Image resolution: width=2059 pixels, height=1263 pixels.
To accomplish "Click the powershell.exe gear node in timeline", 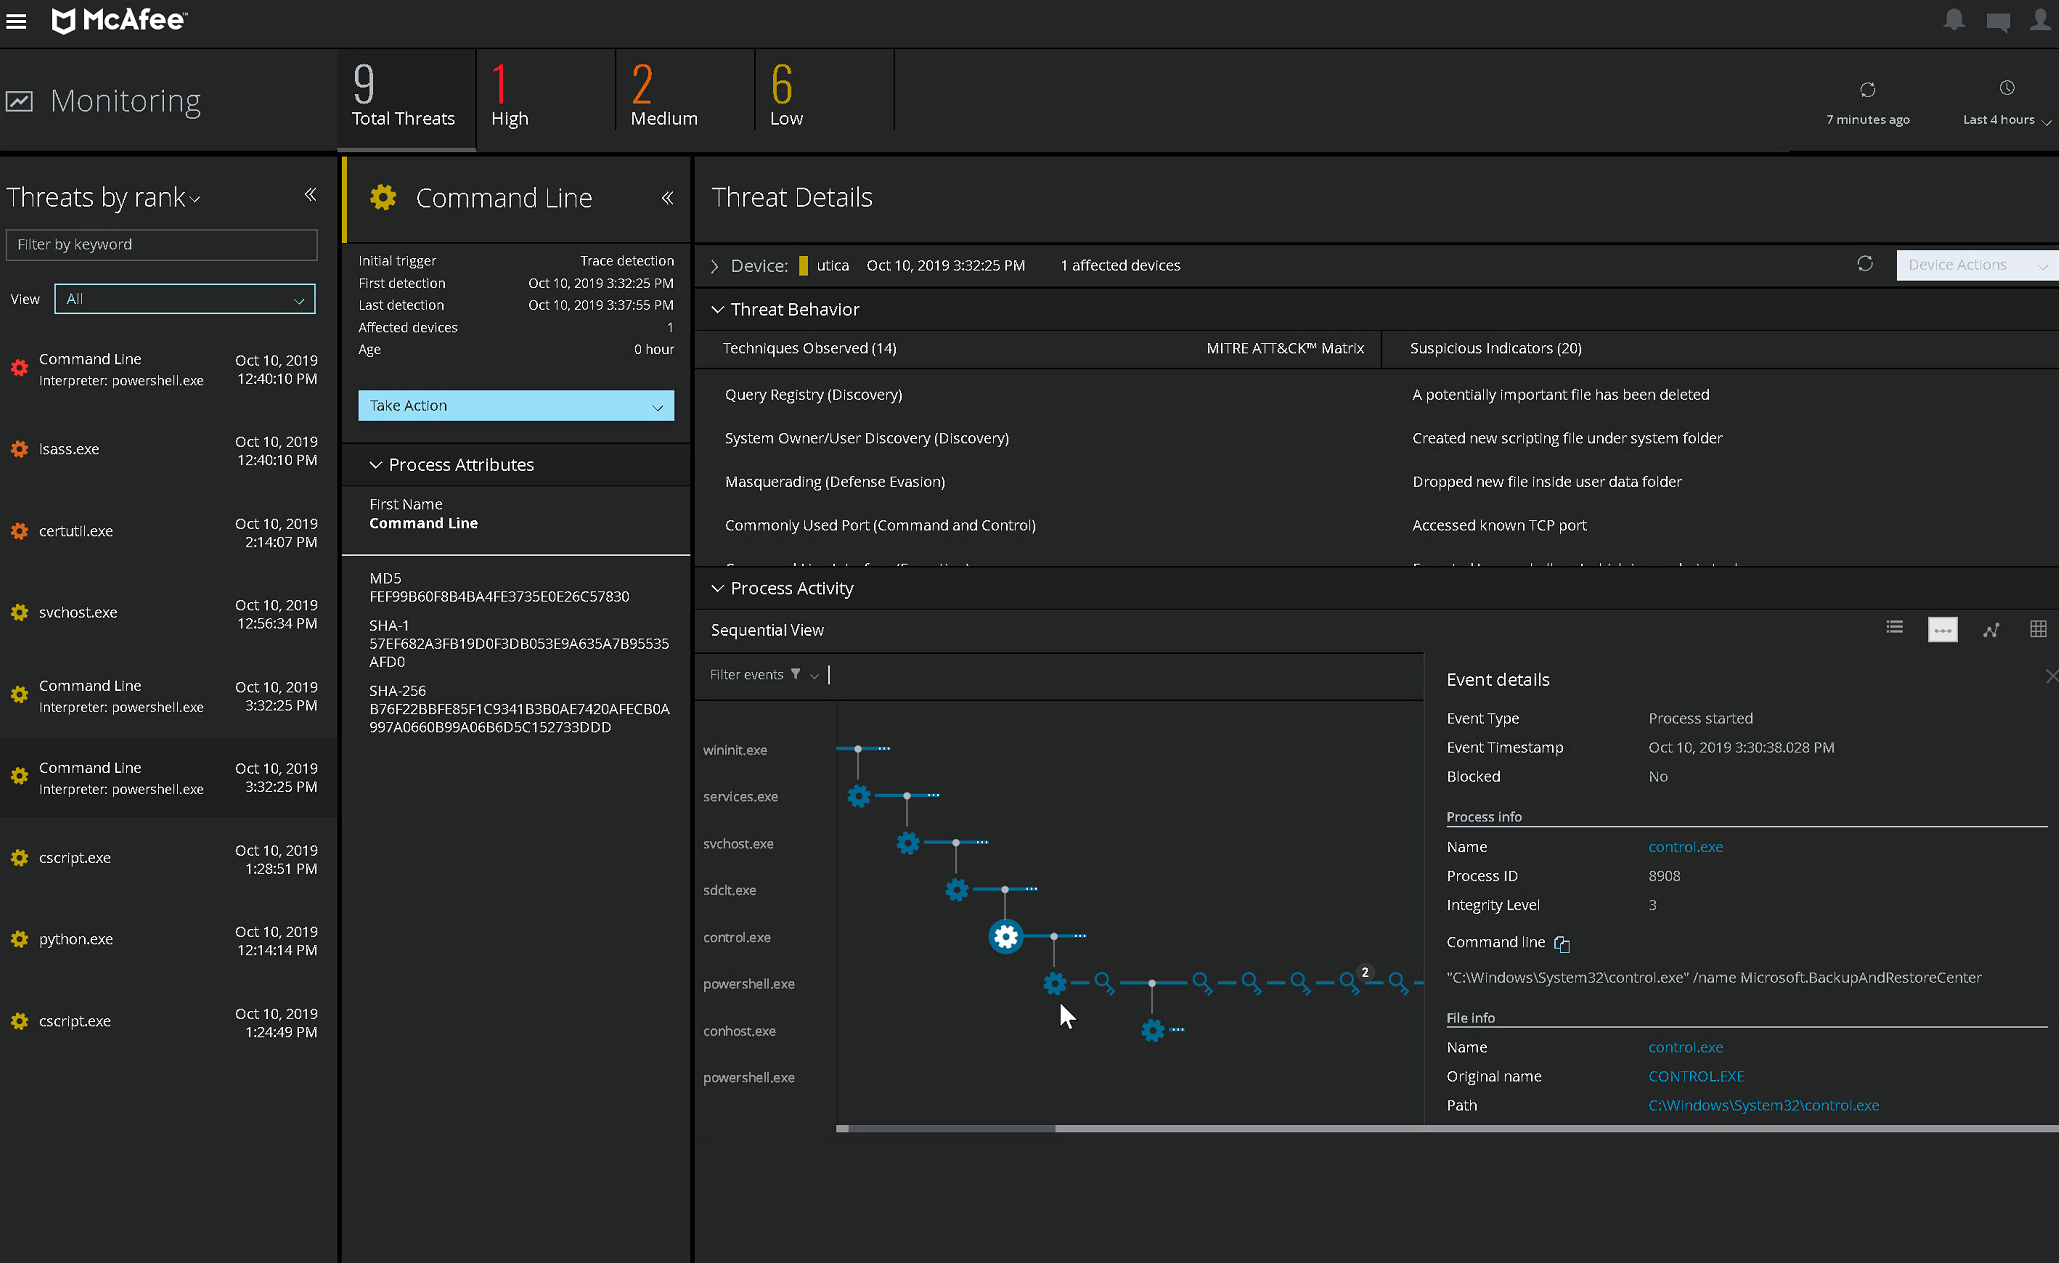I will [1055, 983].
